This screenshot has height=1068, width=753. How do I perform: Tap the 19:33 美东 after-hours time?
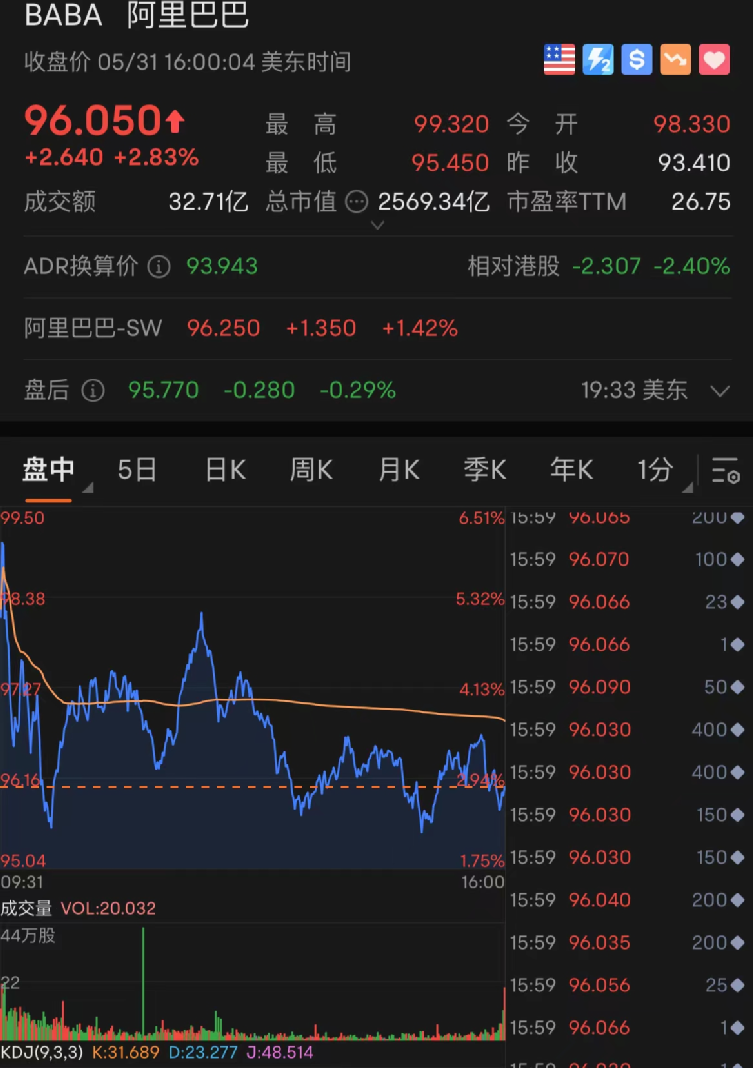click(634, 390)
